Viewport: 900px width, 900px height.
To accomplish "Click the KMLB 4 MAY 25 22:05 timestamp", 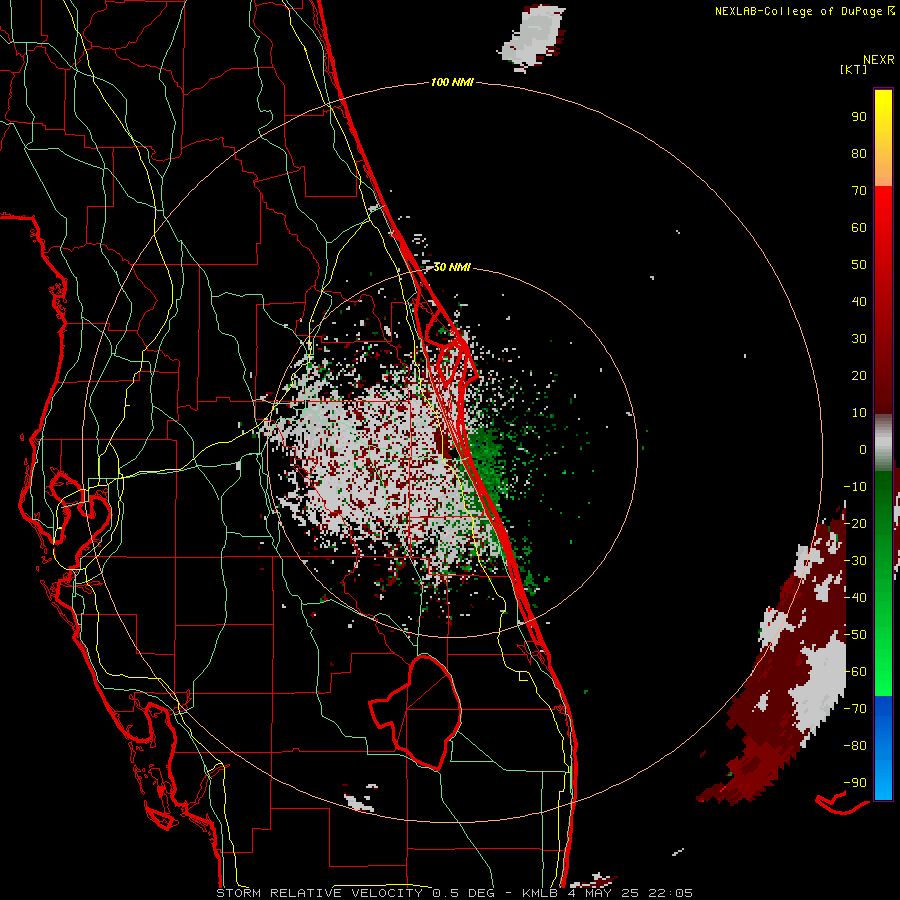I will tap(607, 893).
